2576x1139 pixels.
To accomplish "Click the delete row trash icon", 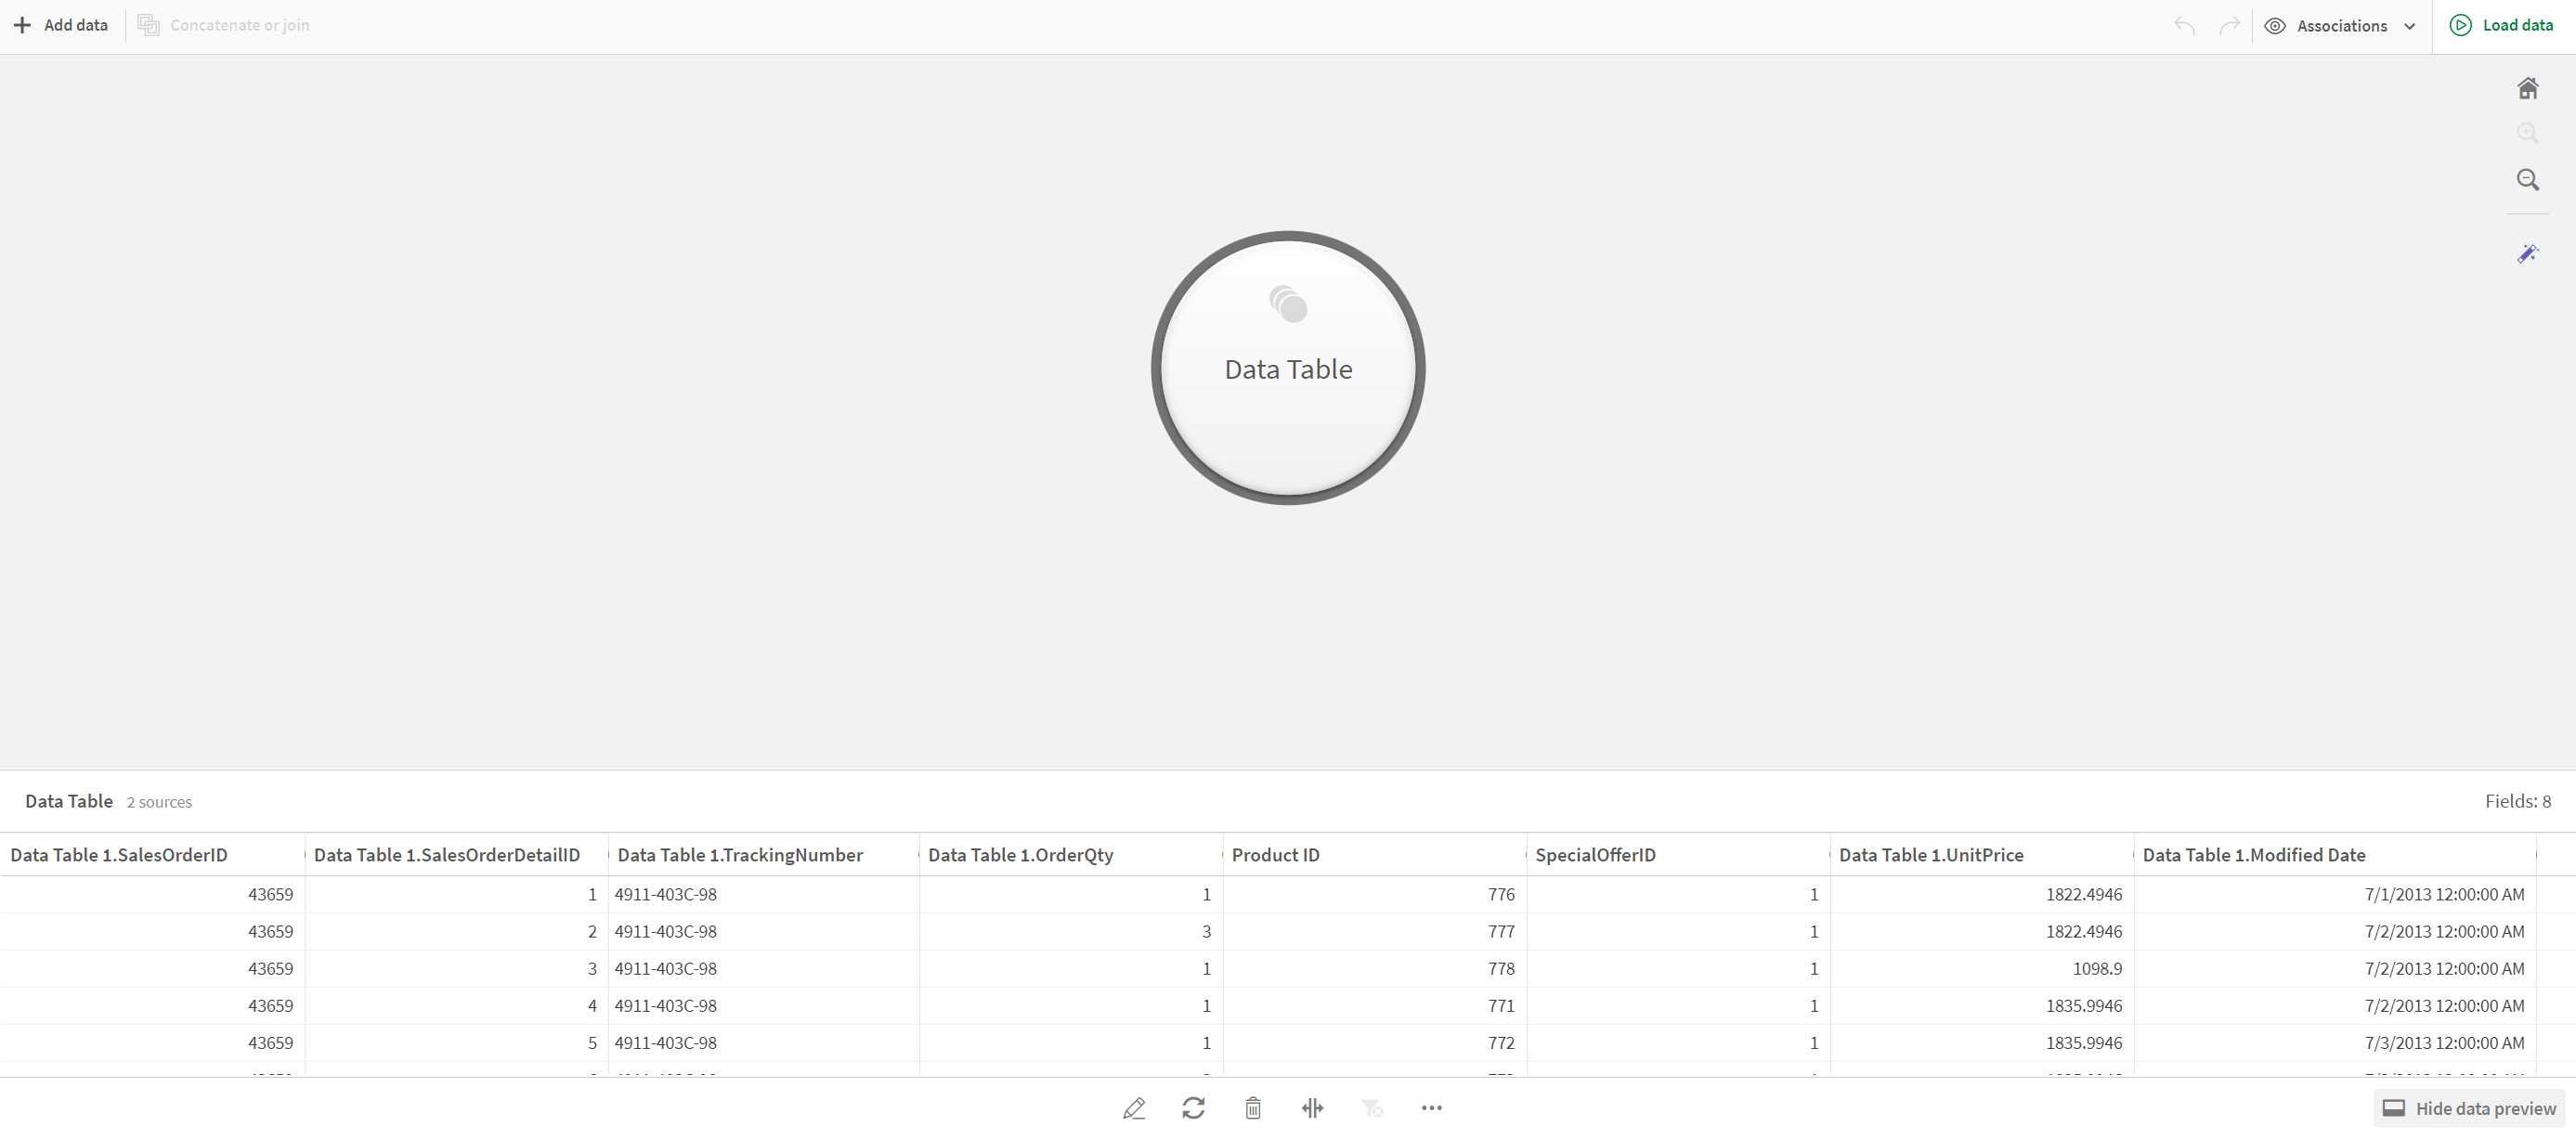I will tap(1252, 1107).
